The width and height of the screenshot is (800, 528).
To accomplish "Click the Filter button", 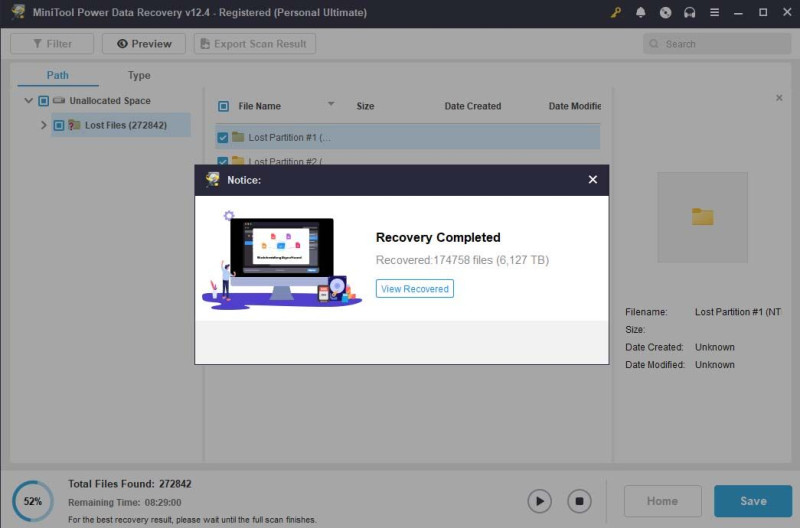I will (x=52, y=44).
